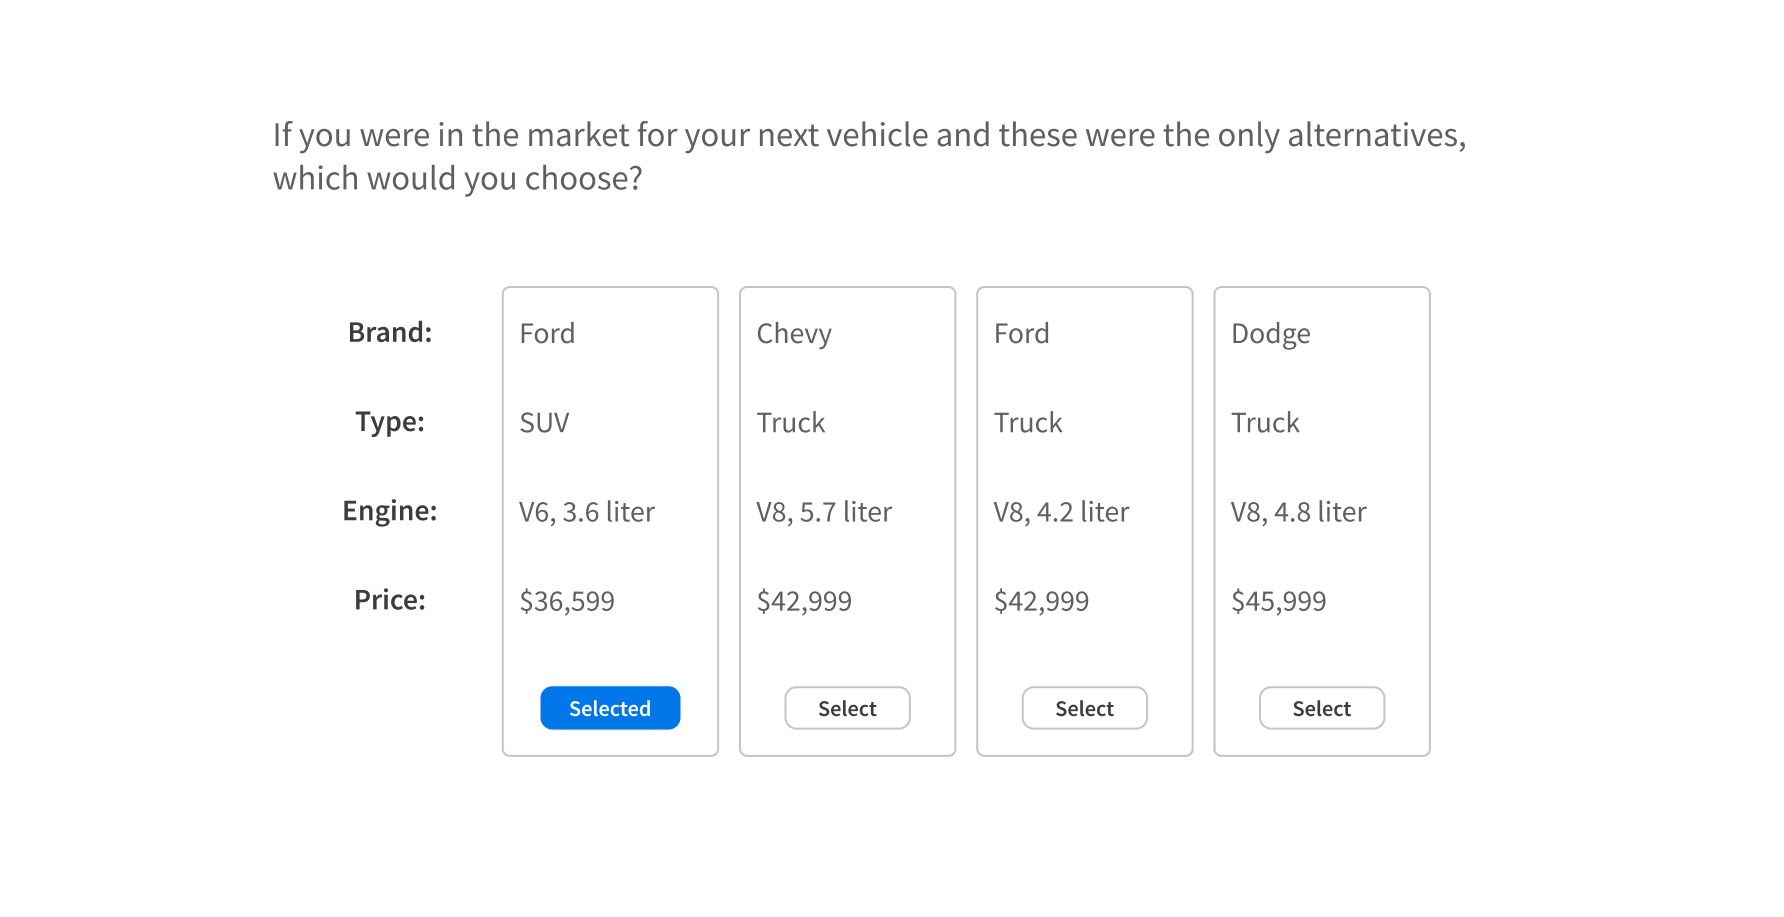Select the Dodge truck option
Viewport: 1784px width, 917px height.
coord(1321,708)
